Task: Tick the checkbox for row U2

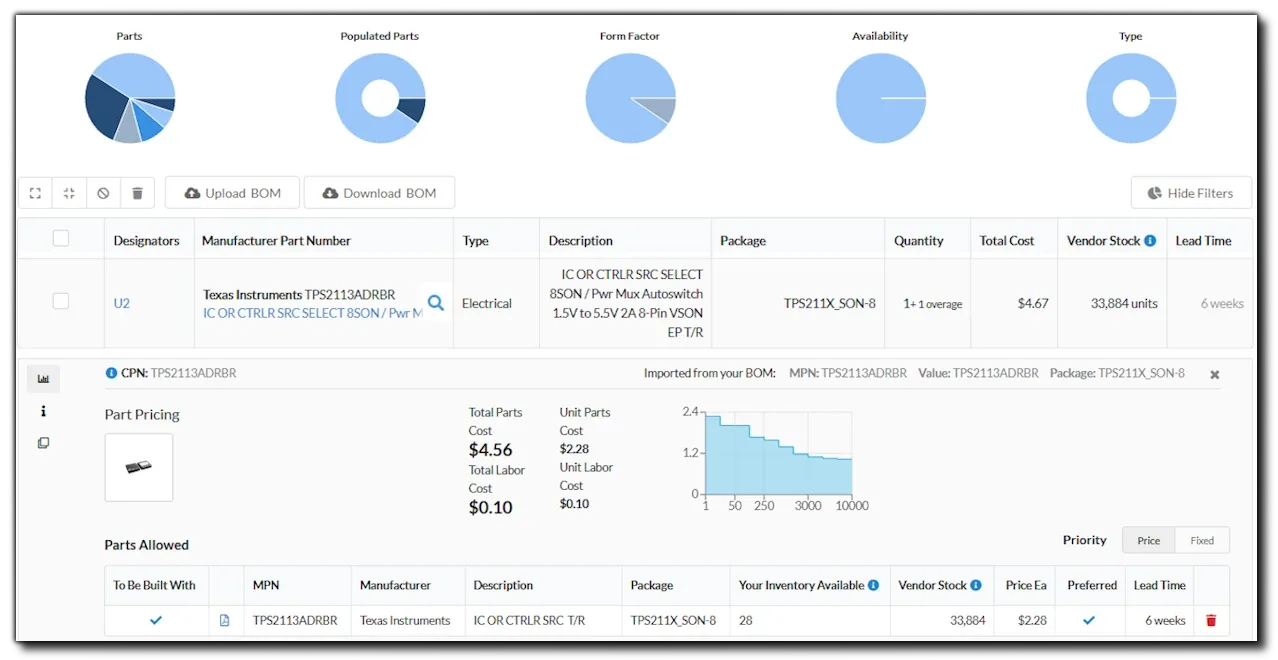Action: click(61, 301)
